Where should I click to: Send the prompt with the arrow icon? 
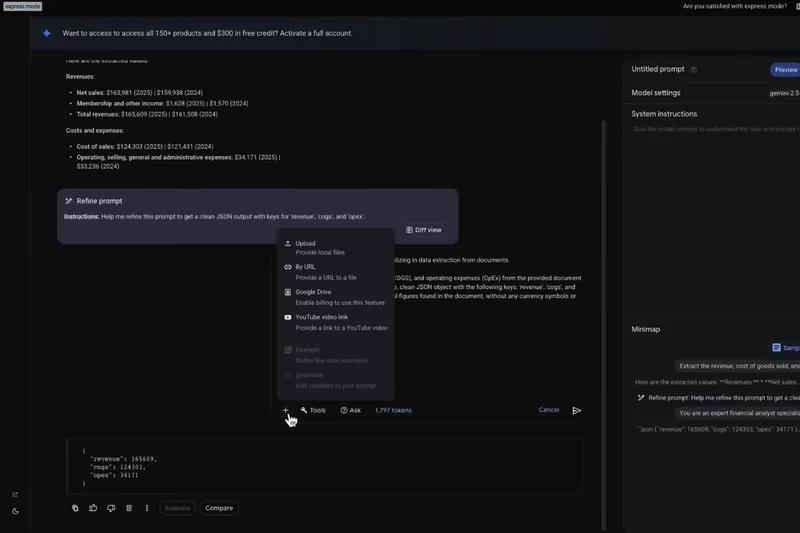click(x=577, y=410)
